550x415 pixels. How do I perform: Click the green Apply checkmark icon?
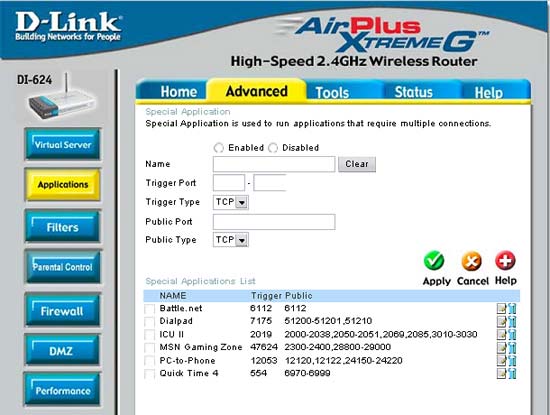pyautogui.click(x=434, y=260)
